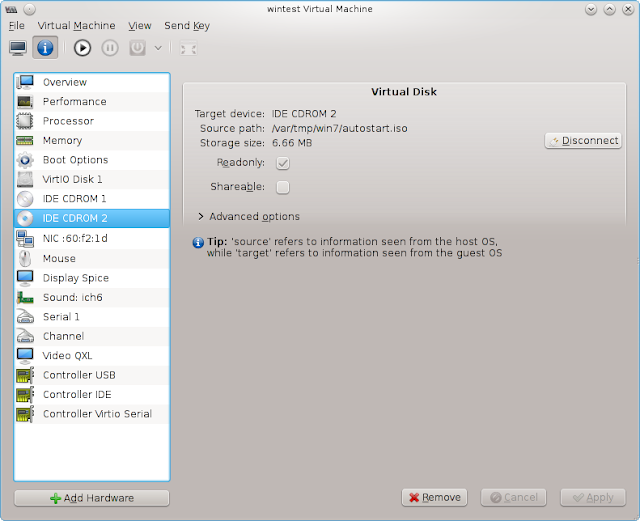
Task: Open the Processor hardware entry
Action: [92, 121]
